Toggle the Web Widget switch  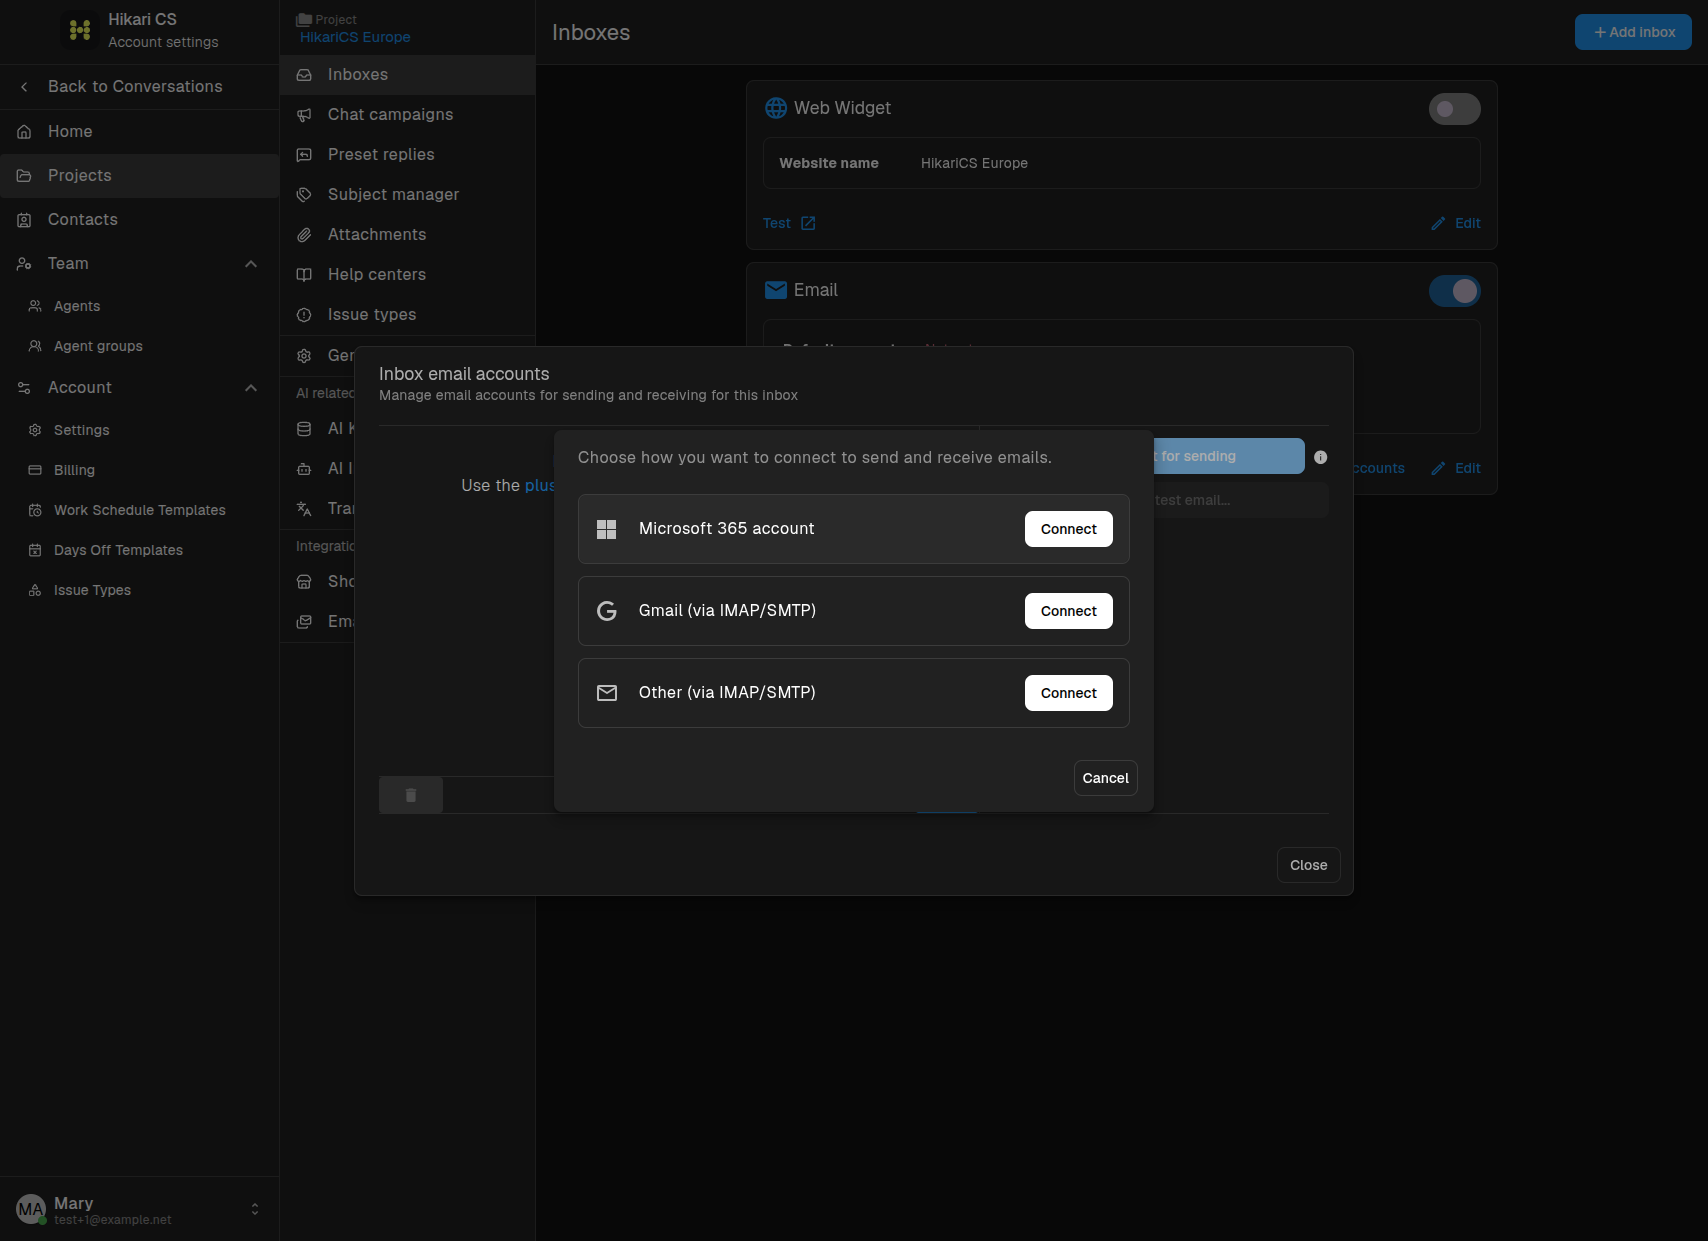point(1454,109)
